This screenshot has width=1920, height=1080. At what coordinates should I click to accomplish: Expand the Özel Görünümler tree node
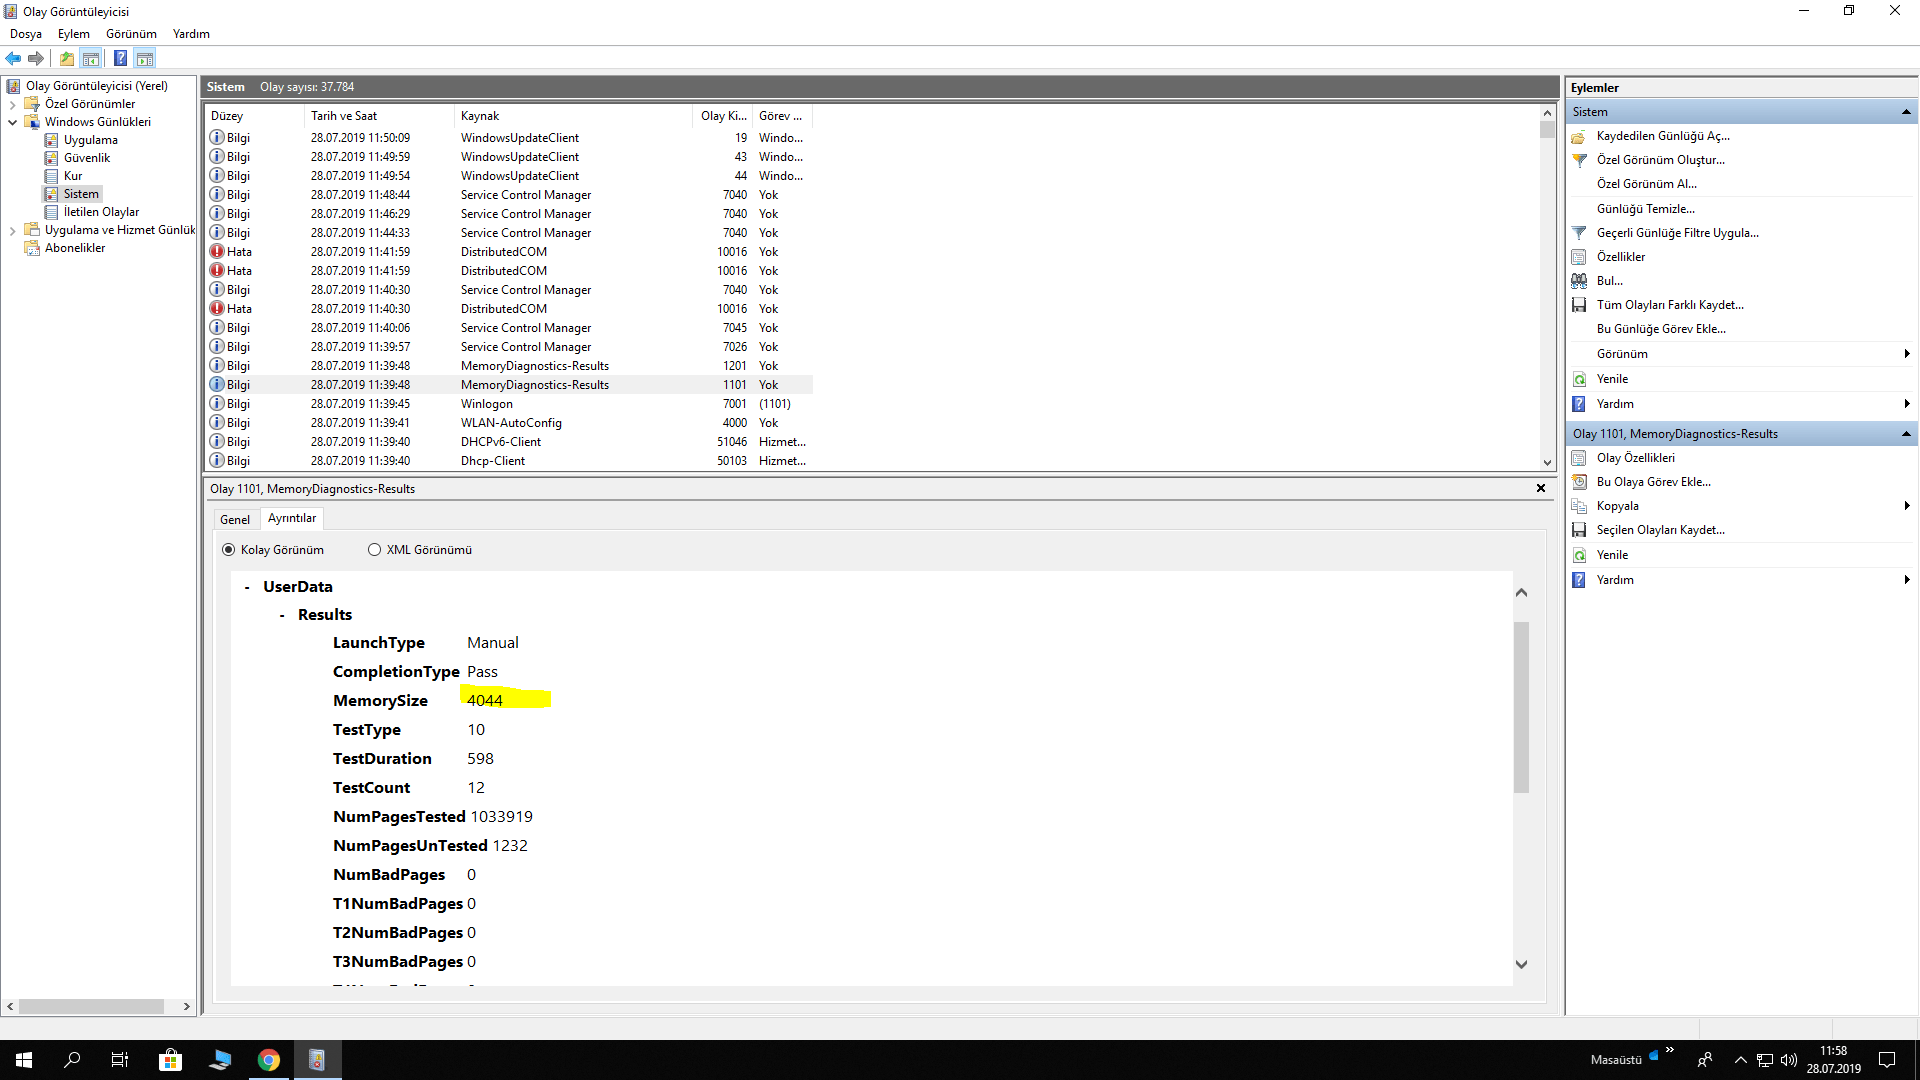click(12, 104)
